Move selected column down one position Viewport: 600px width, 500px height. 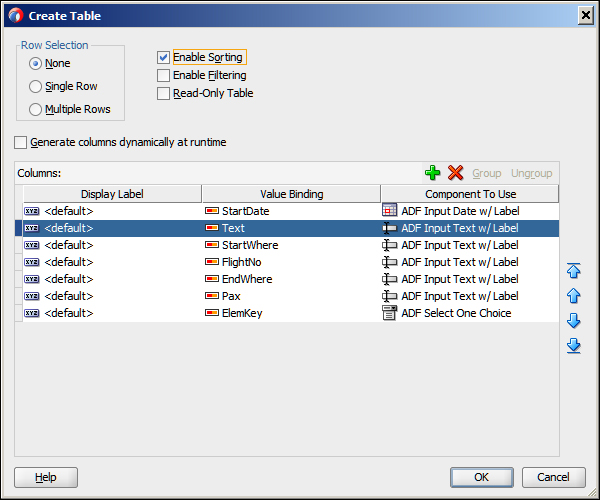click(x=573, y=321)
